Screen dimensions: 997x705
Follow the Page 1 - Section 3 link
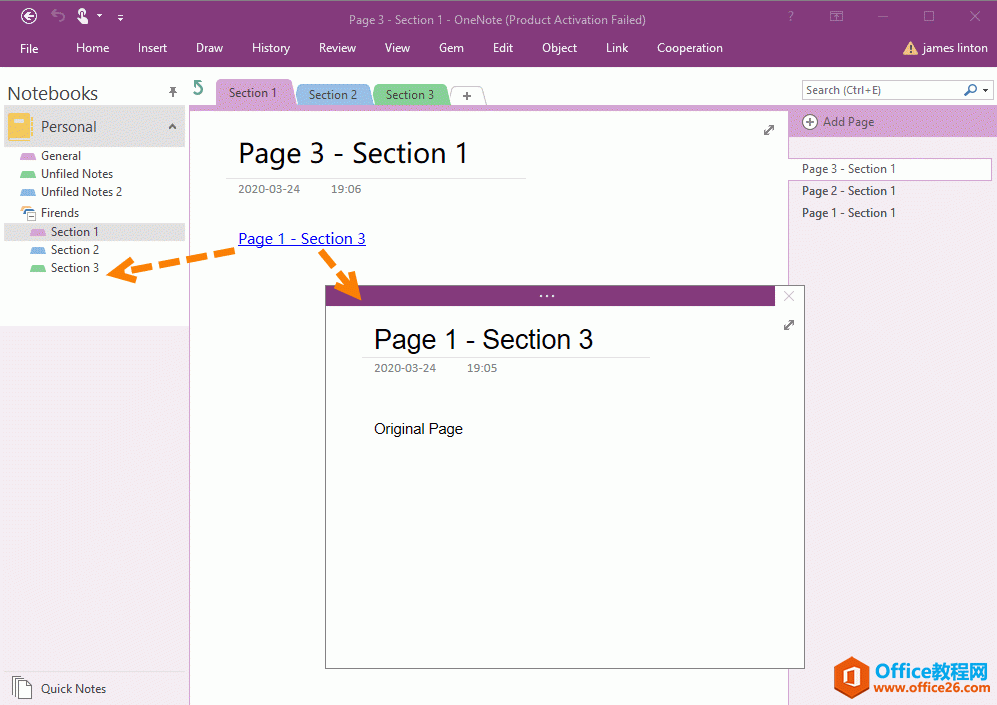tap(301, 238)
